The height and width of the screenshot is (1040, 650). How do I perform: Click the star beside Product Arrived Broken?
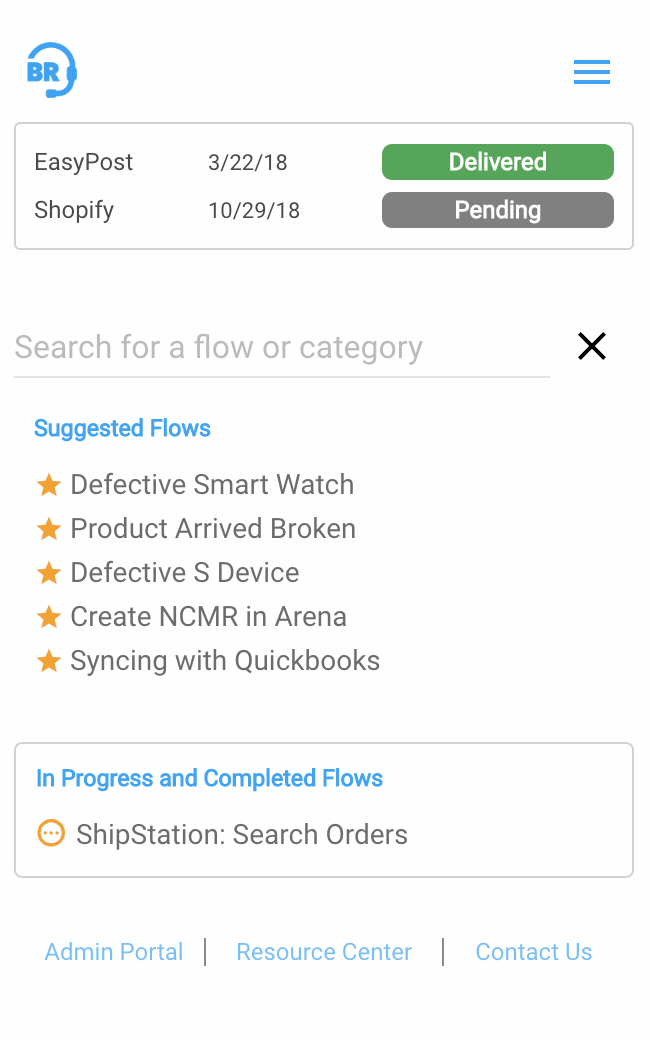(x=49, y=529)
